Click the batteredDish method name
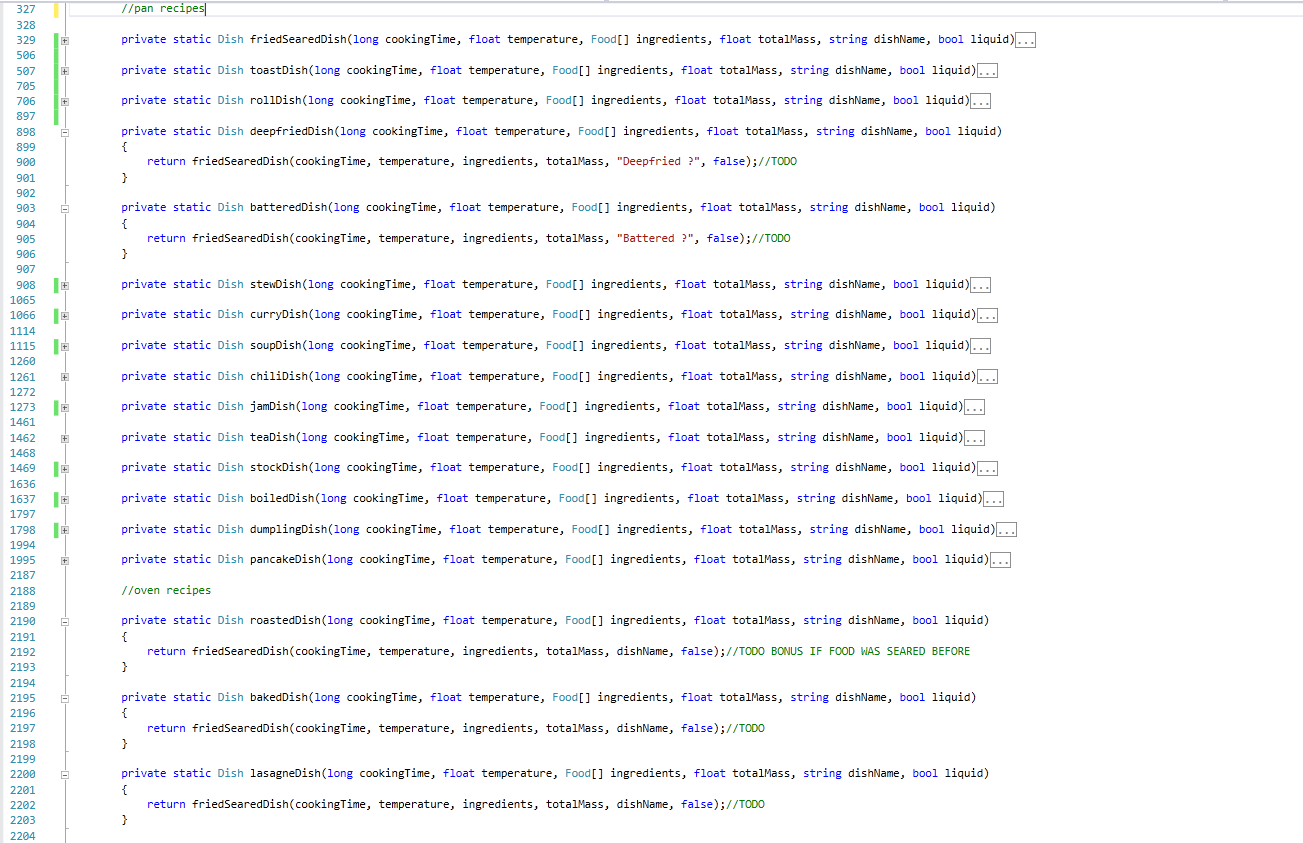Screen dimensions: 1303x843 pos(288,208)
